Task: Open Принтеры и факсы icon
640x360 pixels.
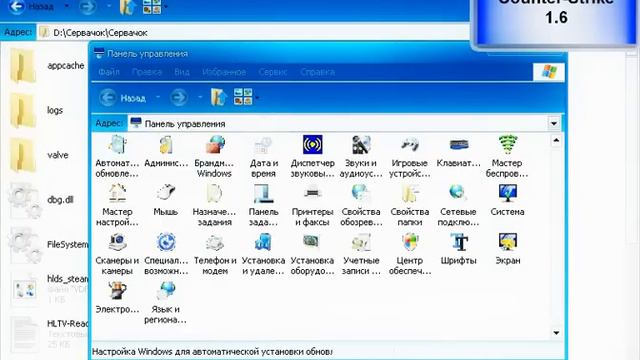Action: (313, 205)
